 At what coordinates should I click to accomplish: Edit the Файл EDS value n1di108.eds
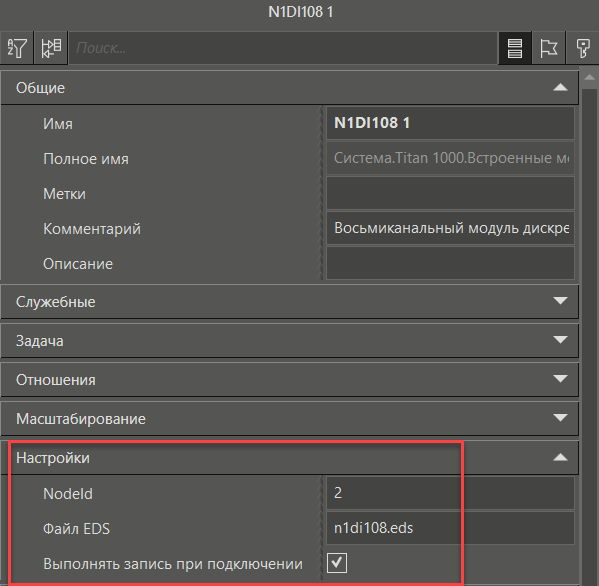point(450,528)
